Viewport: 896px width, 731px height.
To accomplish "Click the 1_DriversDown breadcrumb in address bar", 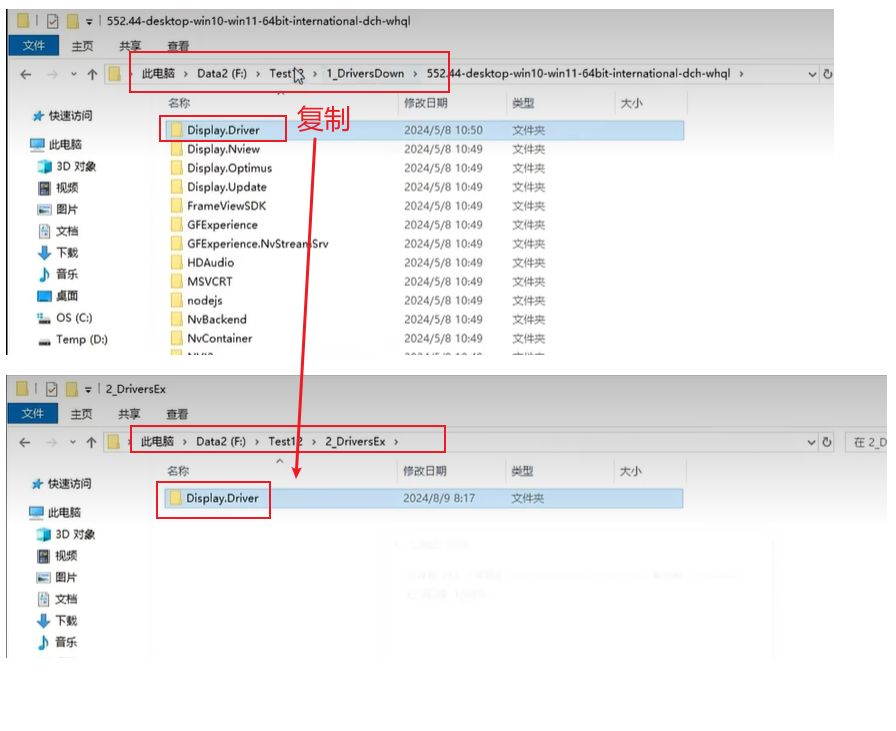I will 365,74.
